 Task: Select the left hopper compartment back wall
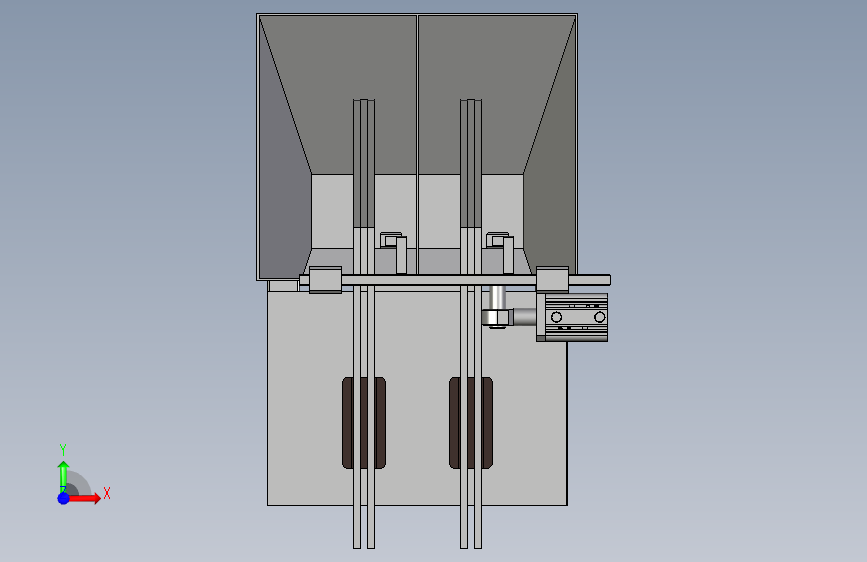pyautogui.click(x=337, y=94)
